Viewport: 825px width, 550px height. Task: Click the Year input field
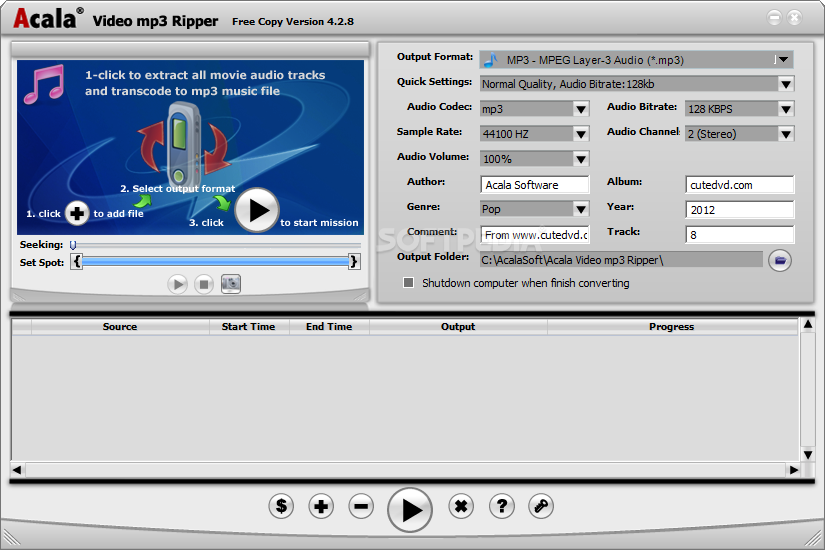pyautogui.click(x=740, y=209)
